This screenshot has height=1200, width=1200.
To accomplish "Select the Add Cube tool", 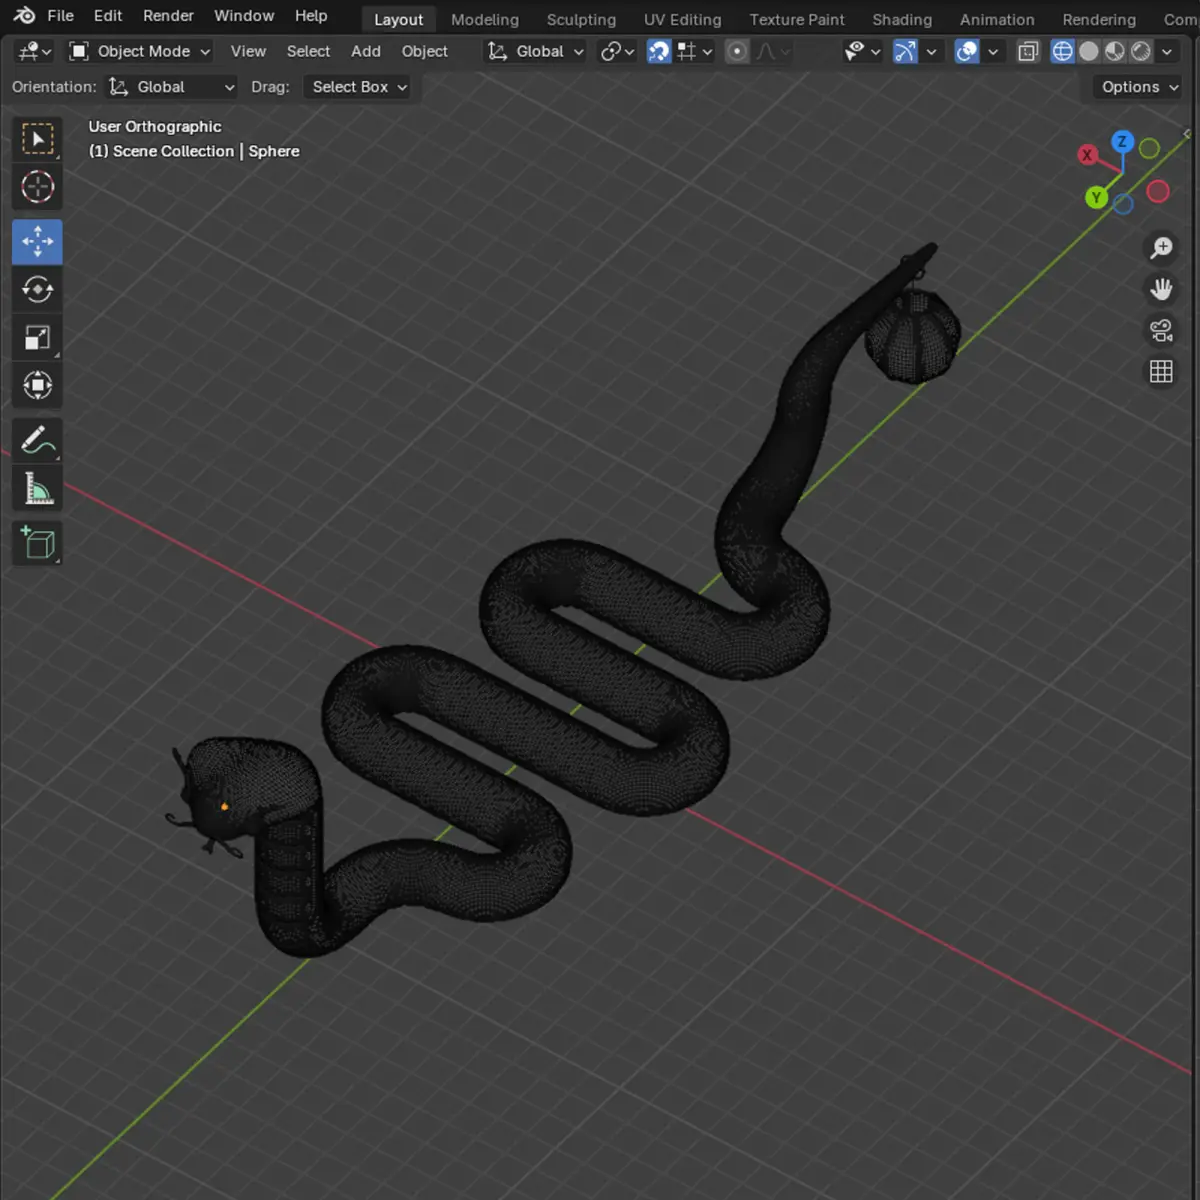I will click(x=37, y=543).
